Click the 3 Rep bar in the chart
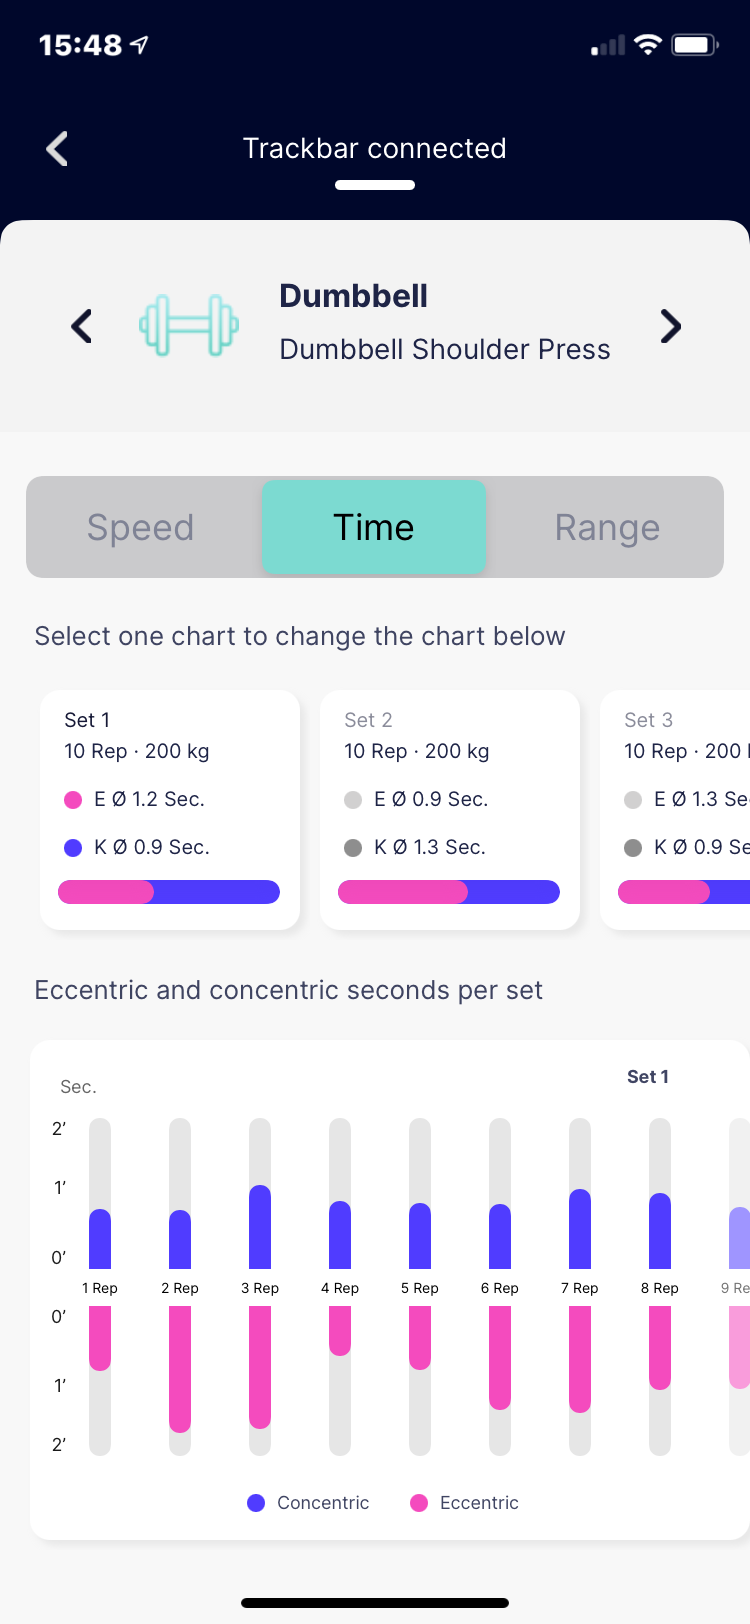 pyautogui.click(x=260, y=1288)
